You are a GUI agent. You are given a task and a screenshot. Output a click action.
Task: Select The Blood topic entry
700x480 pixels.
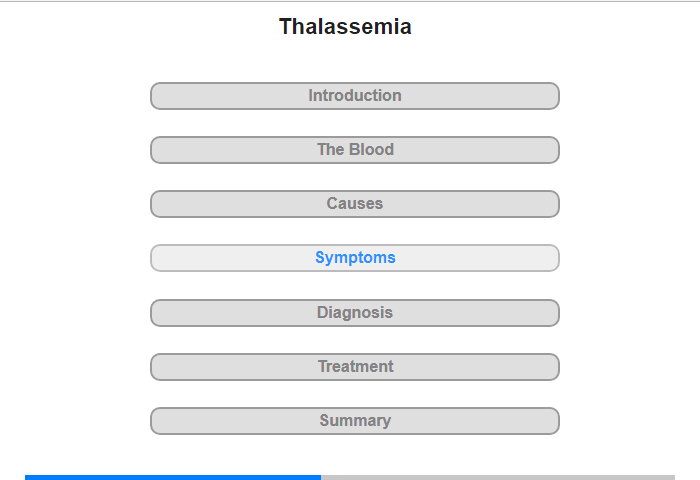pos(355,150)
